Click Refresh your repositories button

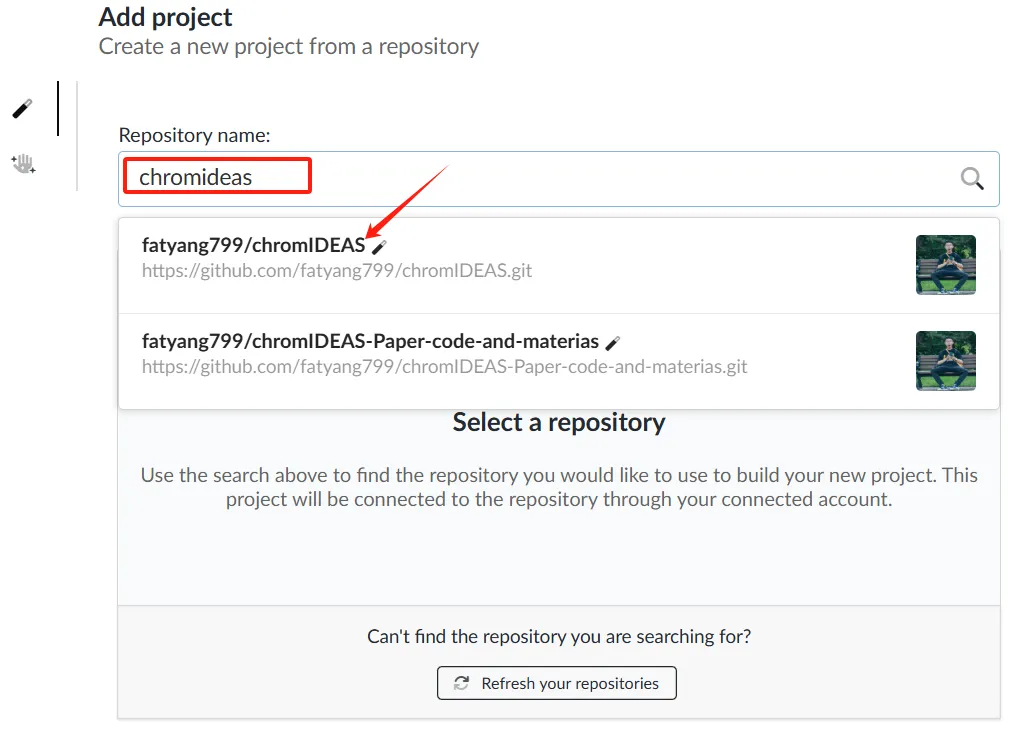tap(557, 683)
